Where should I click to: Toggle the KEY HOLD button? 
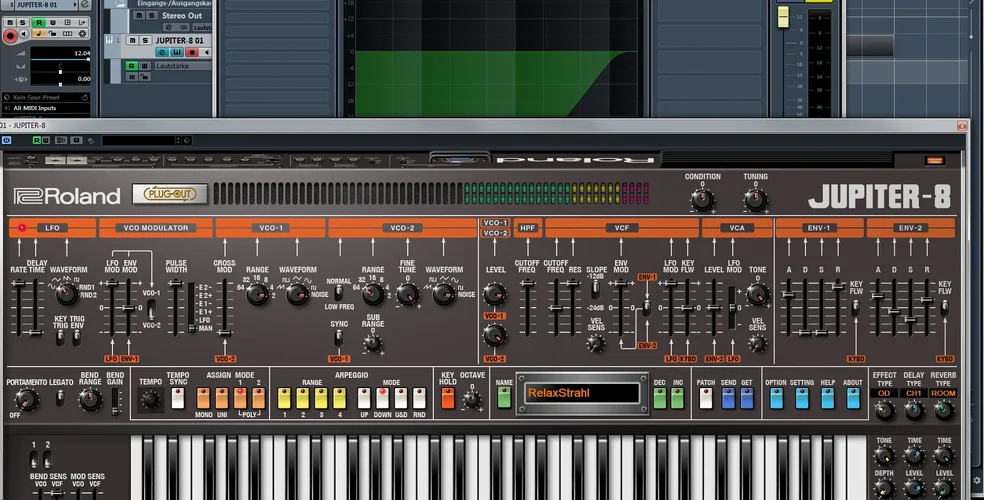click(x=447, y=398)
